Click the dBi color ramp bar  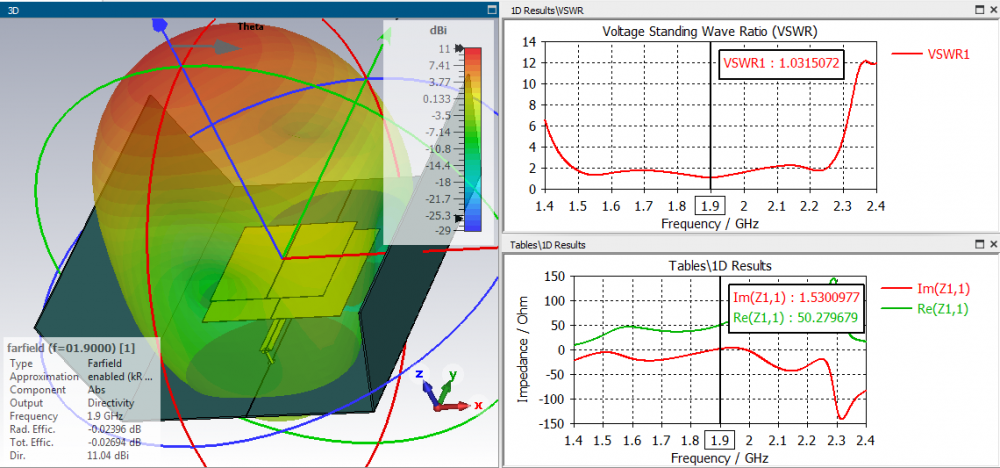[x=473, y=140]
